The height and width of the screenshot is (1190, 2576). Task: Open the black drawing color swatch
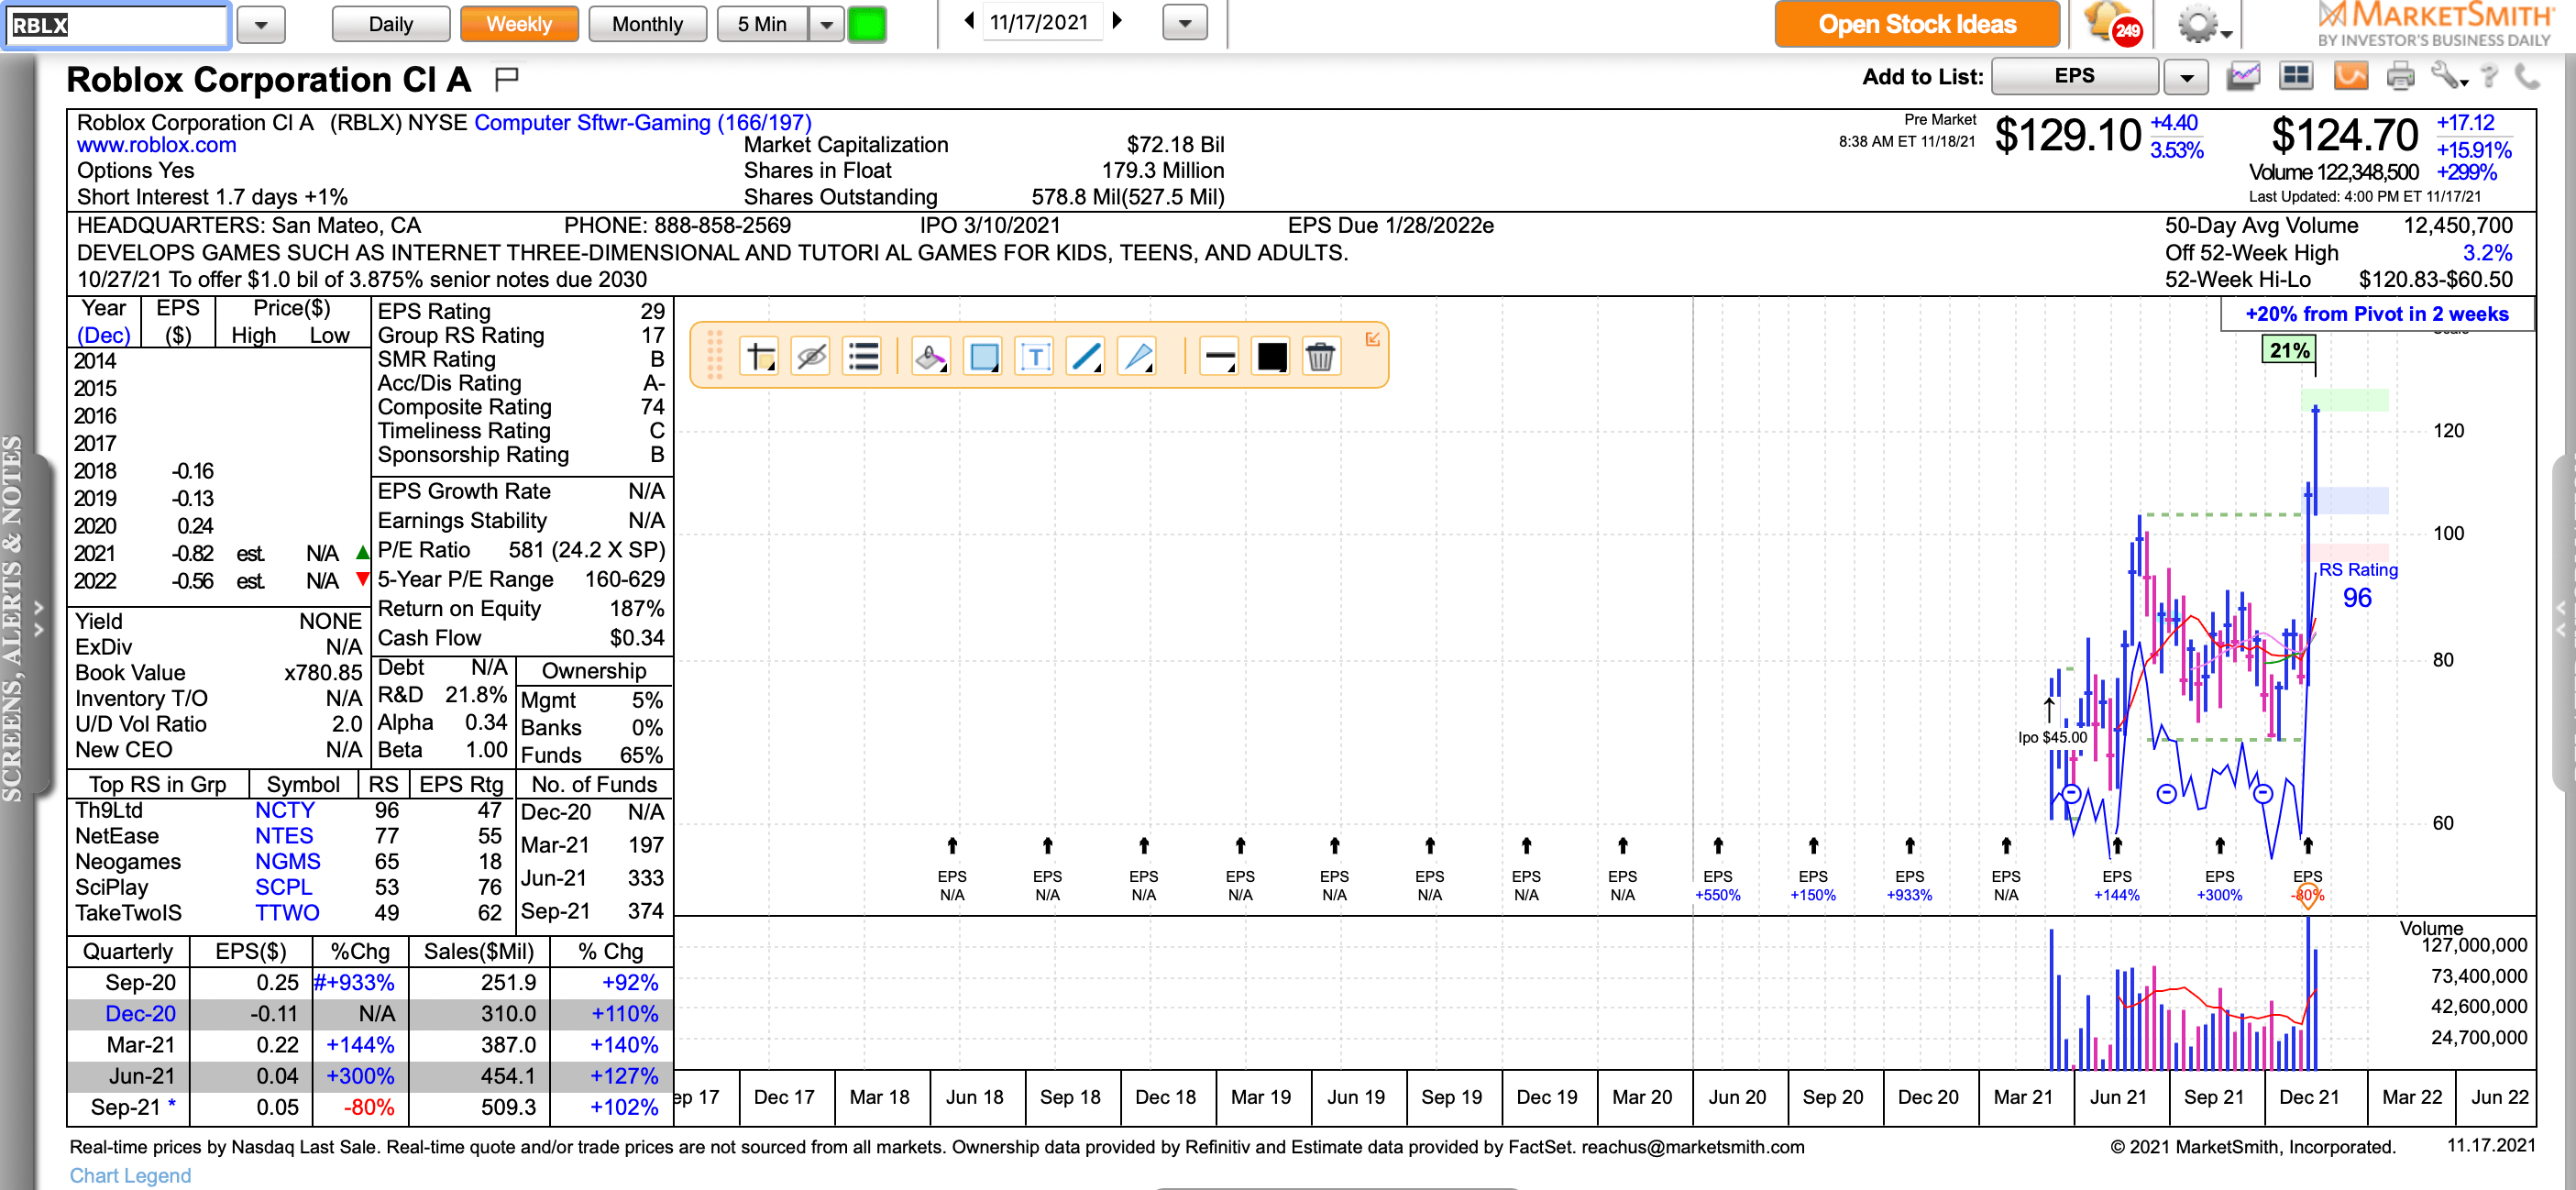click(1271, 356)
